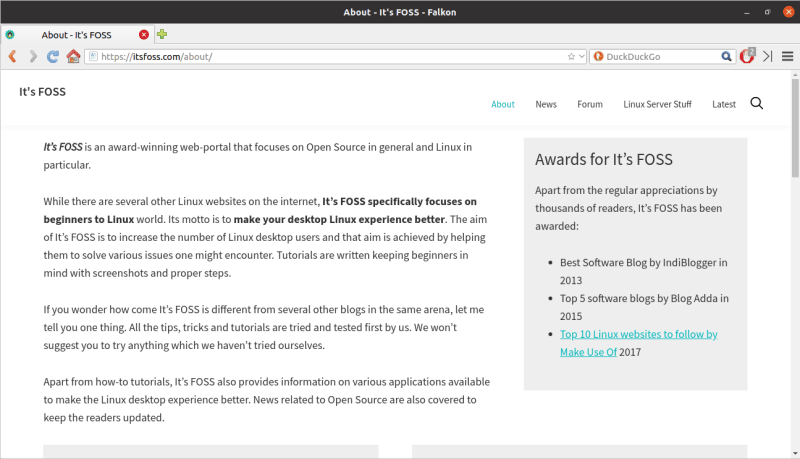The height and width of the screenshot is (459, 800).
Task: Bookmark this page with the star icon
Action: (571, 57)
